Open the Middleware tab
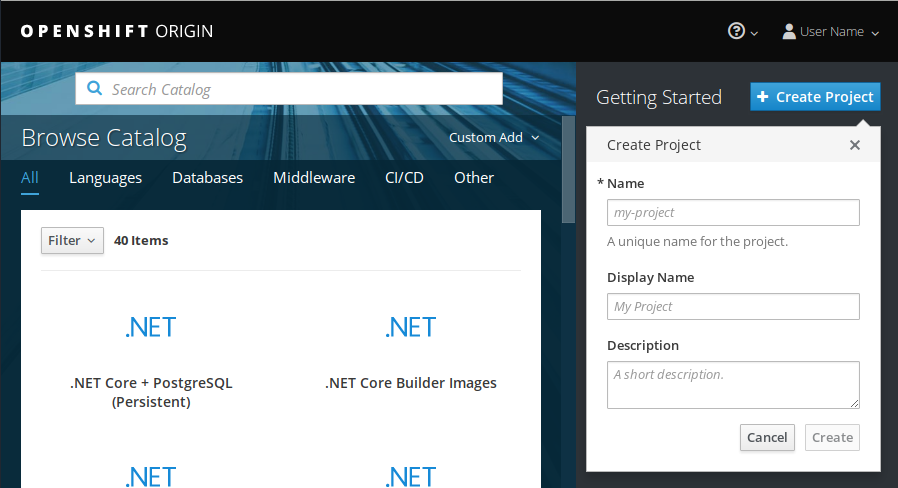Viewport: 898px width, 488px height. (x=314, y=178)
